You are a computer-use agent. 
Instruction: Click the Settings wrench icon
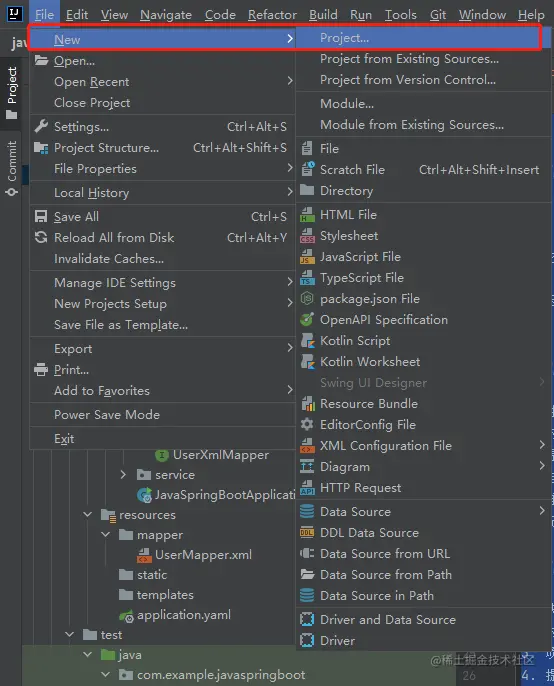point(41,126)
